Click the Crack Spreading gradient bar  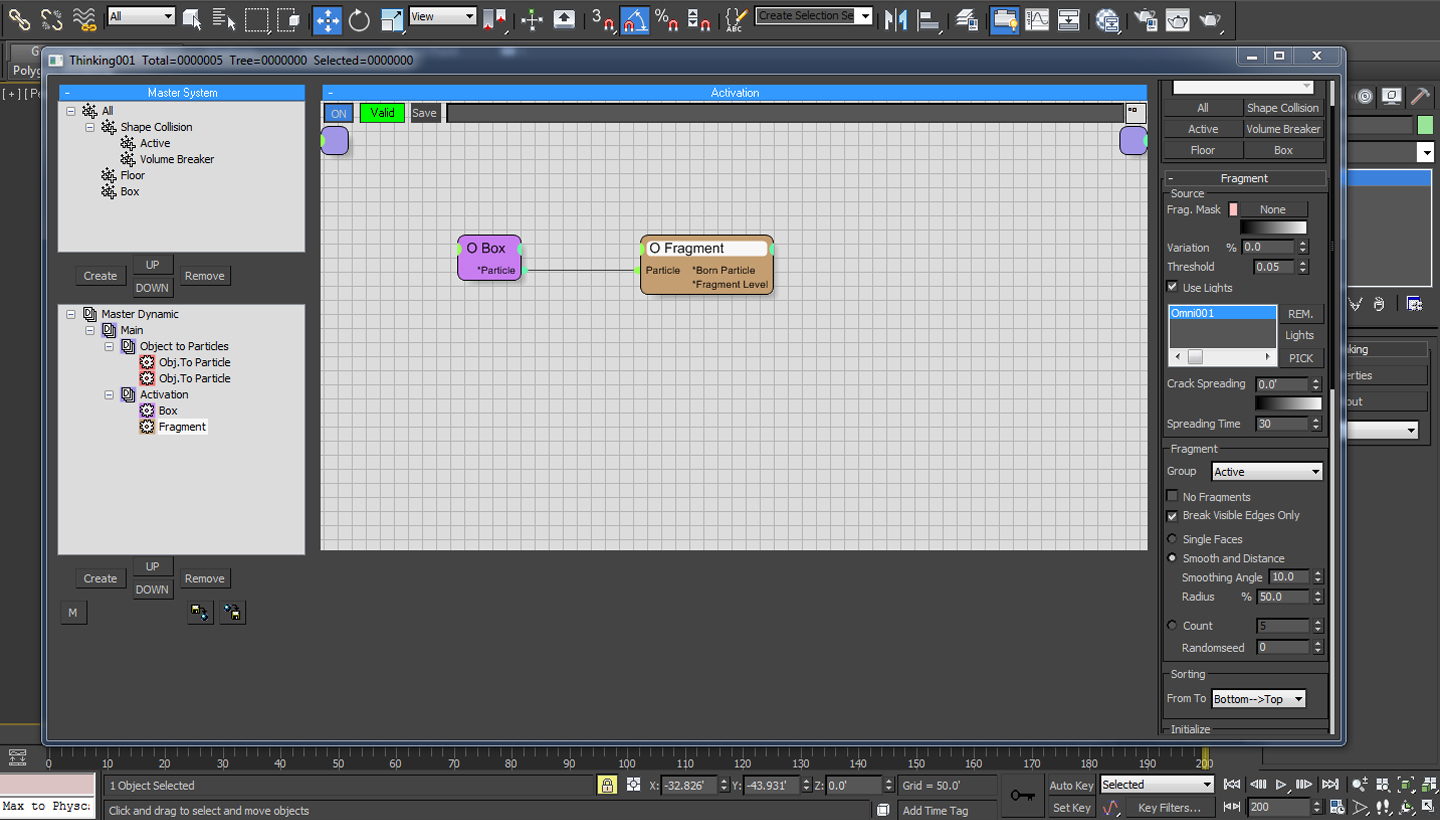point(1288,403)
